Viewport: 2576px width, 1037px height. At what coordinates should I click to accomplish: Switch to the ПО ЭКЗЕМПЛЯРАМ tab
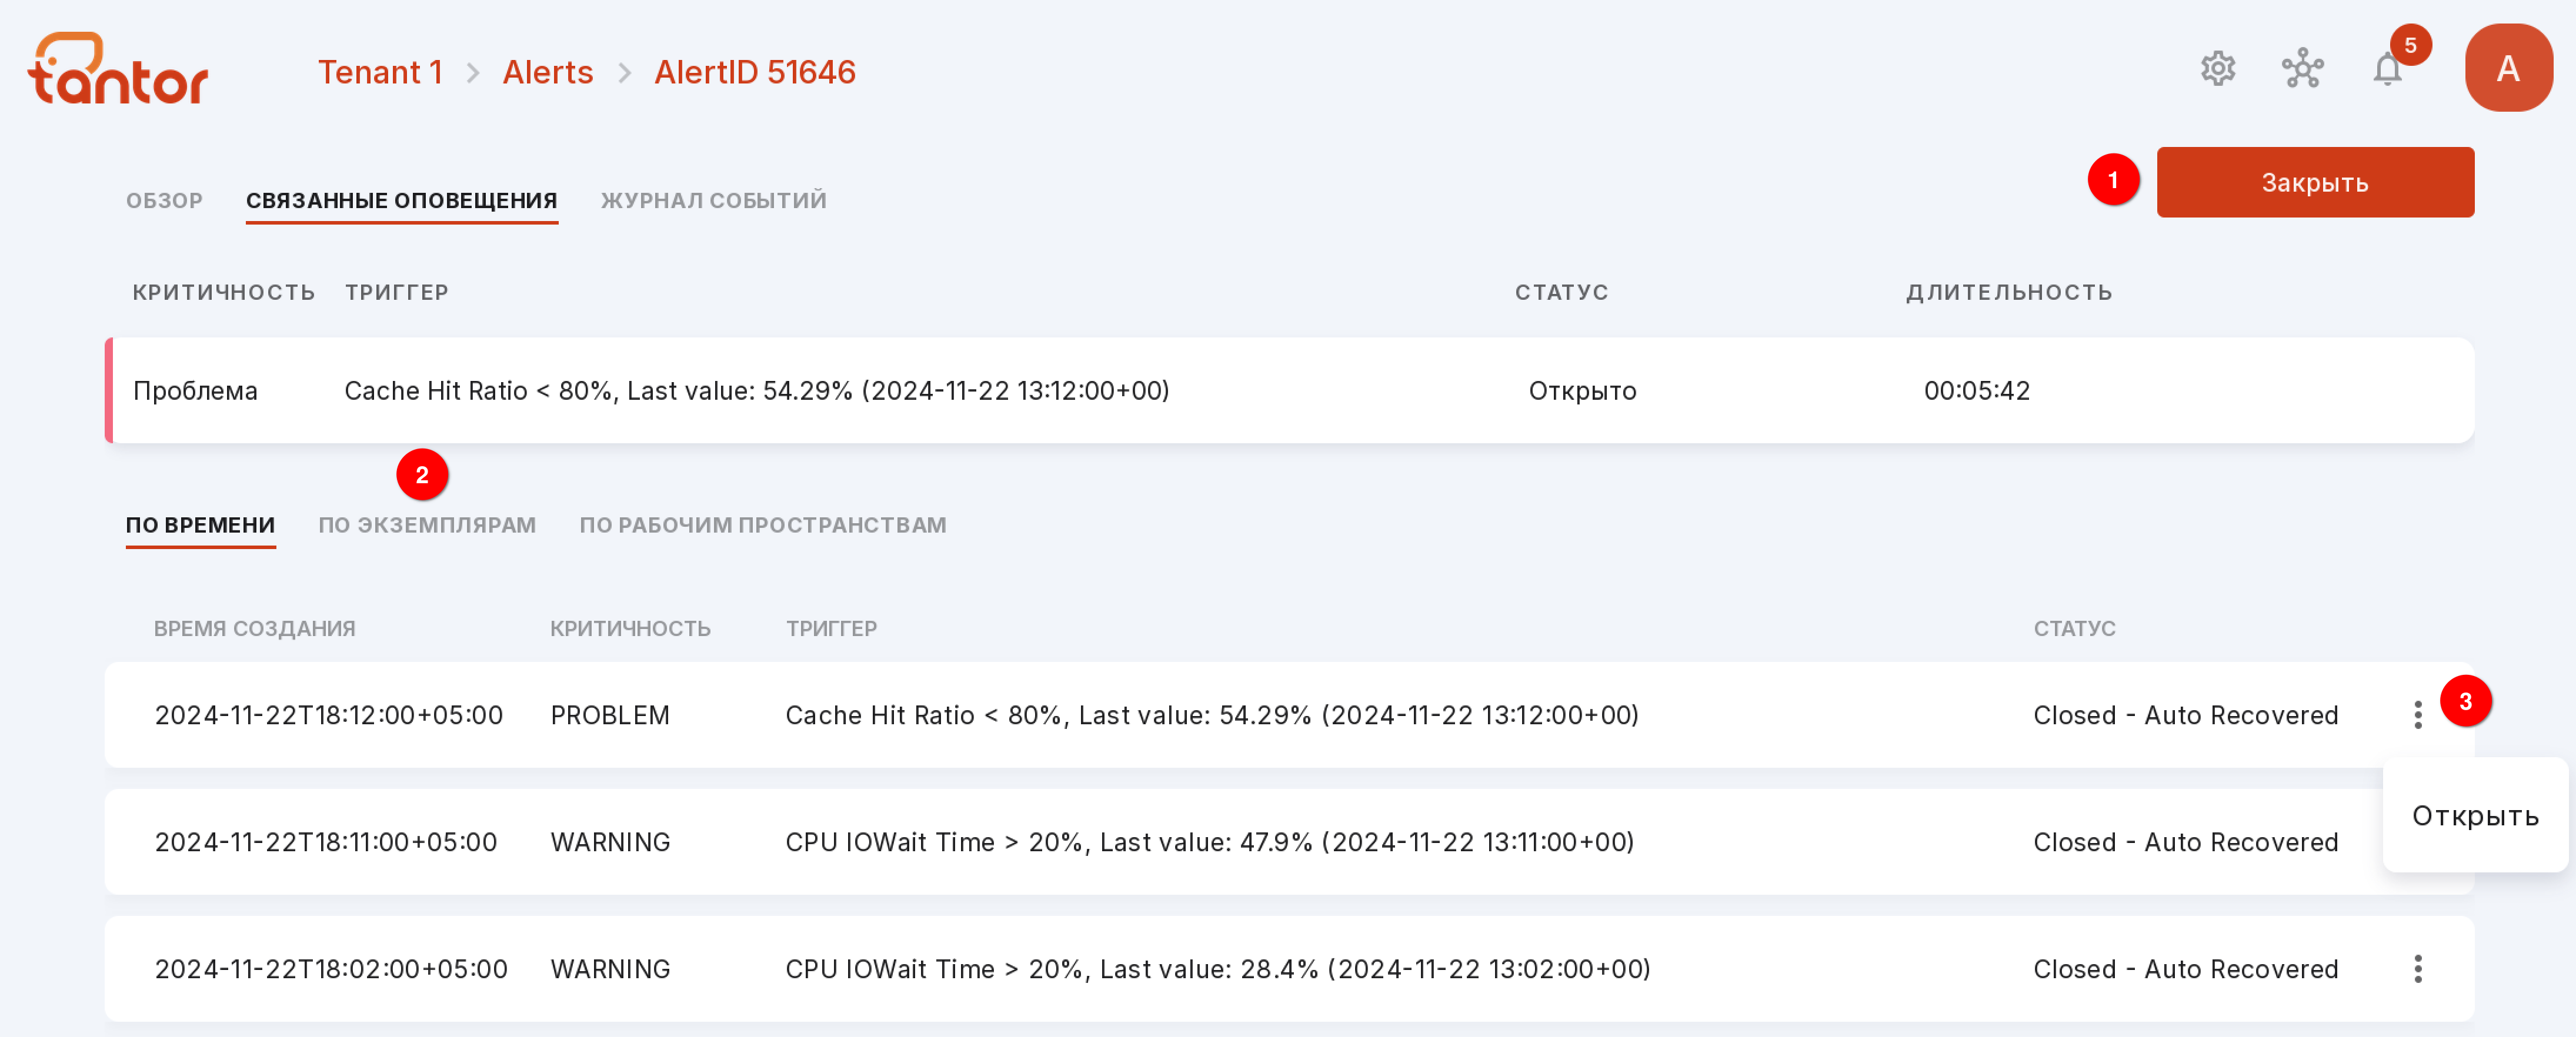(427, 525)
